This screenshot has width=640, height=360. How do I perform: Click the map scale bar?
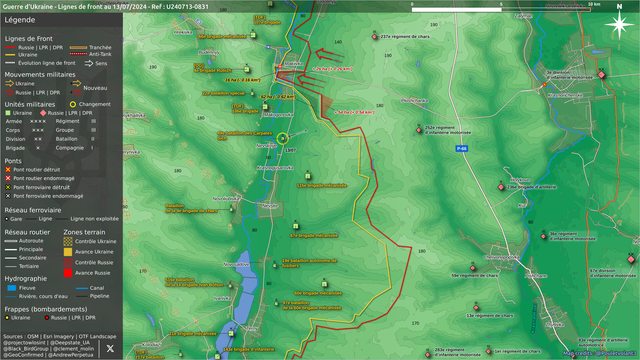point(501,9)
